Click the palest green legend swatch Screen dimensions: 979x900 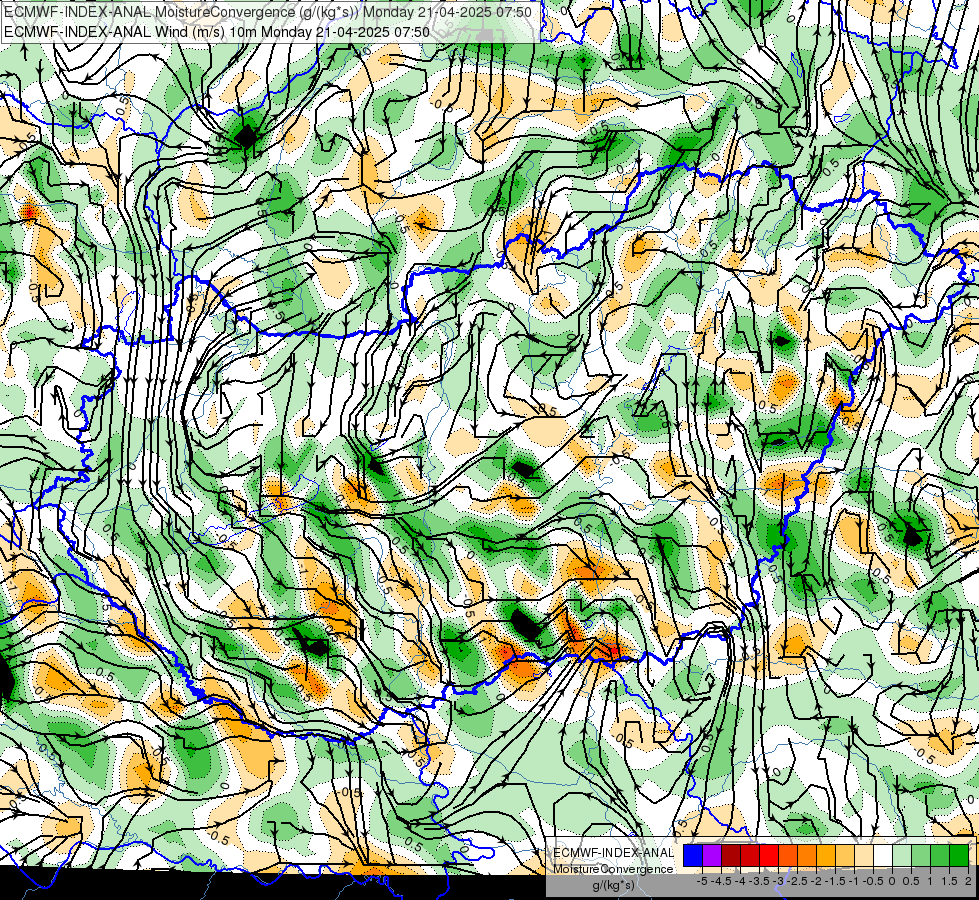(902, 855)
